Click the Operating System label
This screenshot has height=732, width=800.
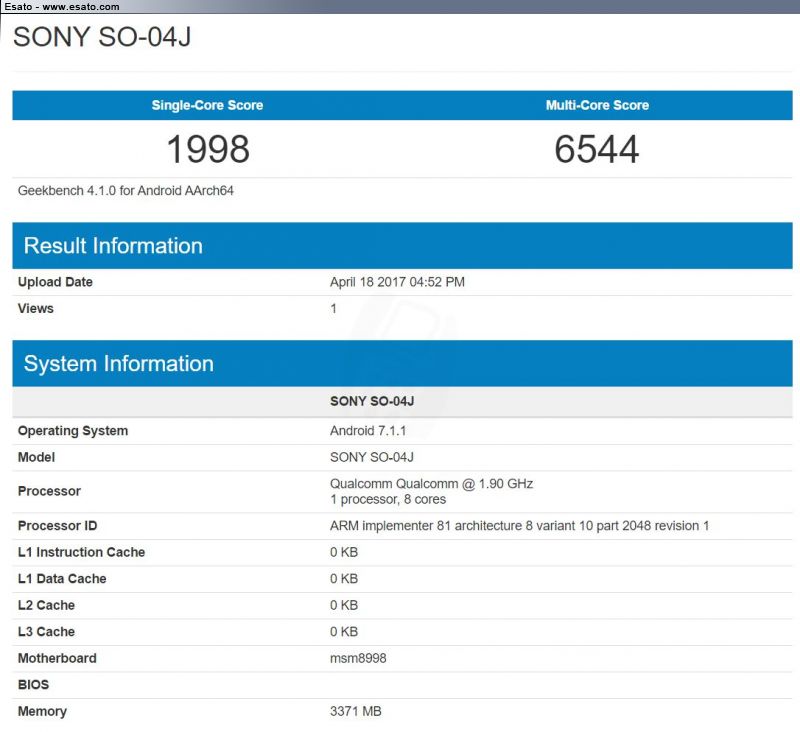(x=73, y=431)
